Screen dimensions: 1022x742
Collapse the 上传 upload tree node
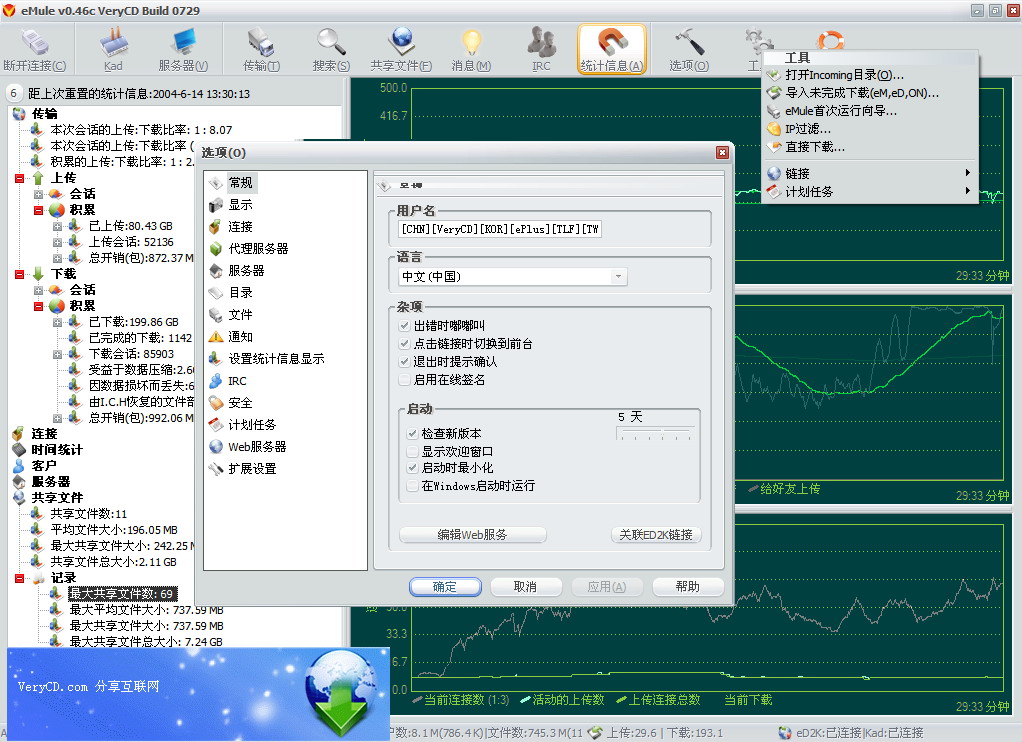[x=20, y=178]
